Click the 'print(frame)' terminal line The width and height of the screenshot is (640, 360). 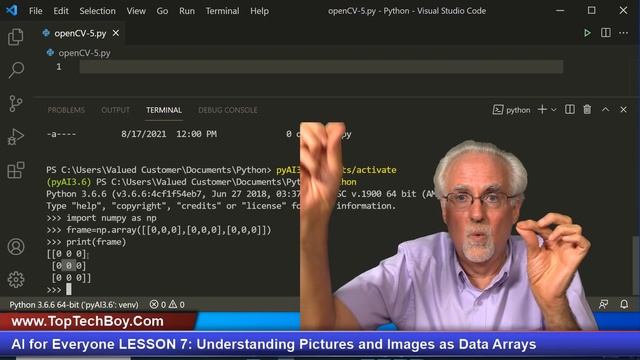pos(86,242)
